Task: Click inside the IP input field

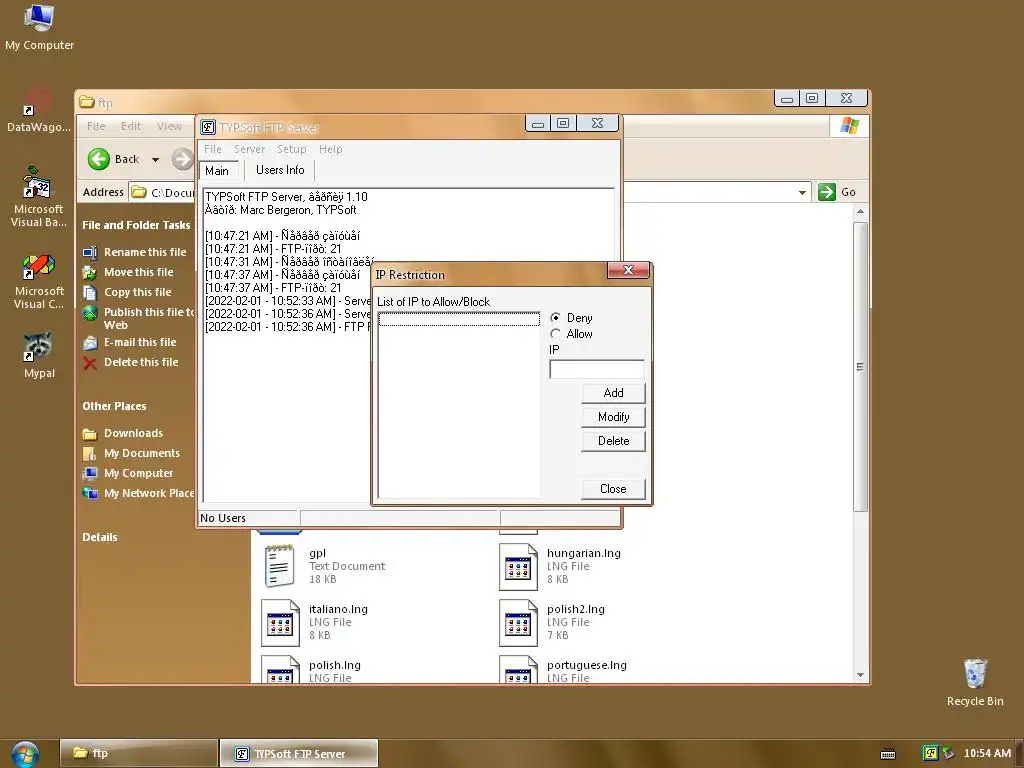Action: [x=597, y=369]
